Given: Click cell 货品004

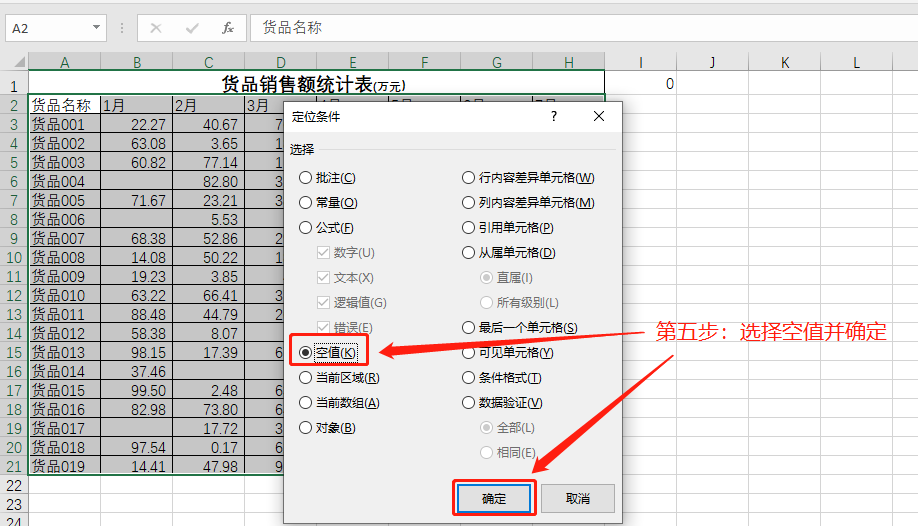Looking at the screenshot, I should click(64, 181).
